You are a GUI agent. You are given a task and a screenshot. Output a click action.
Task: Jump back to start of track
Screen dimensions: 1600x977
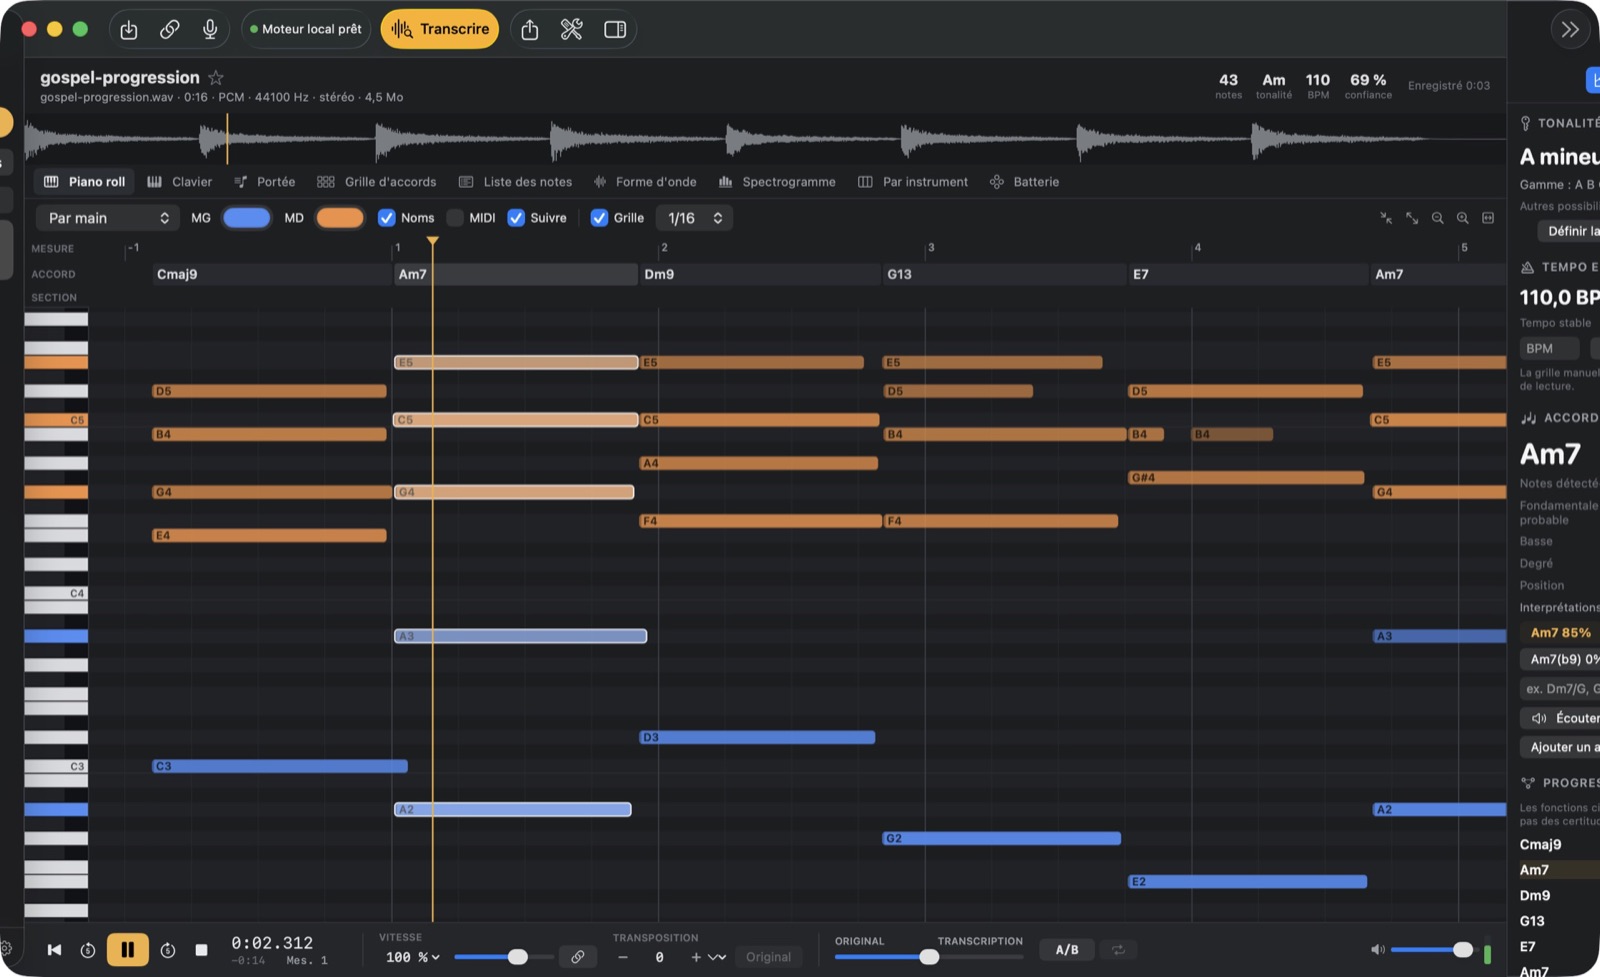[x=54, y=950]
